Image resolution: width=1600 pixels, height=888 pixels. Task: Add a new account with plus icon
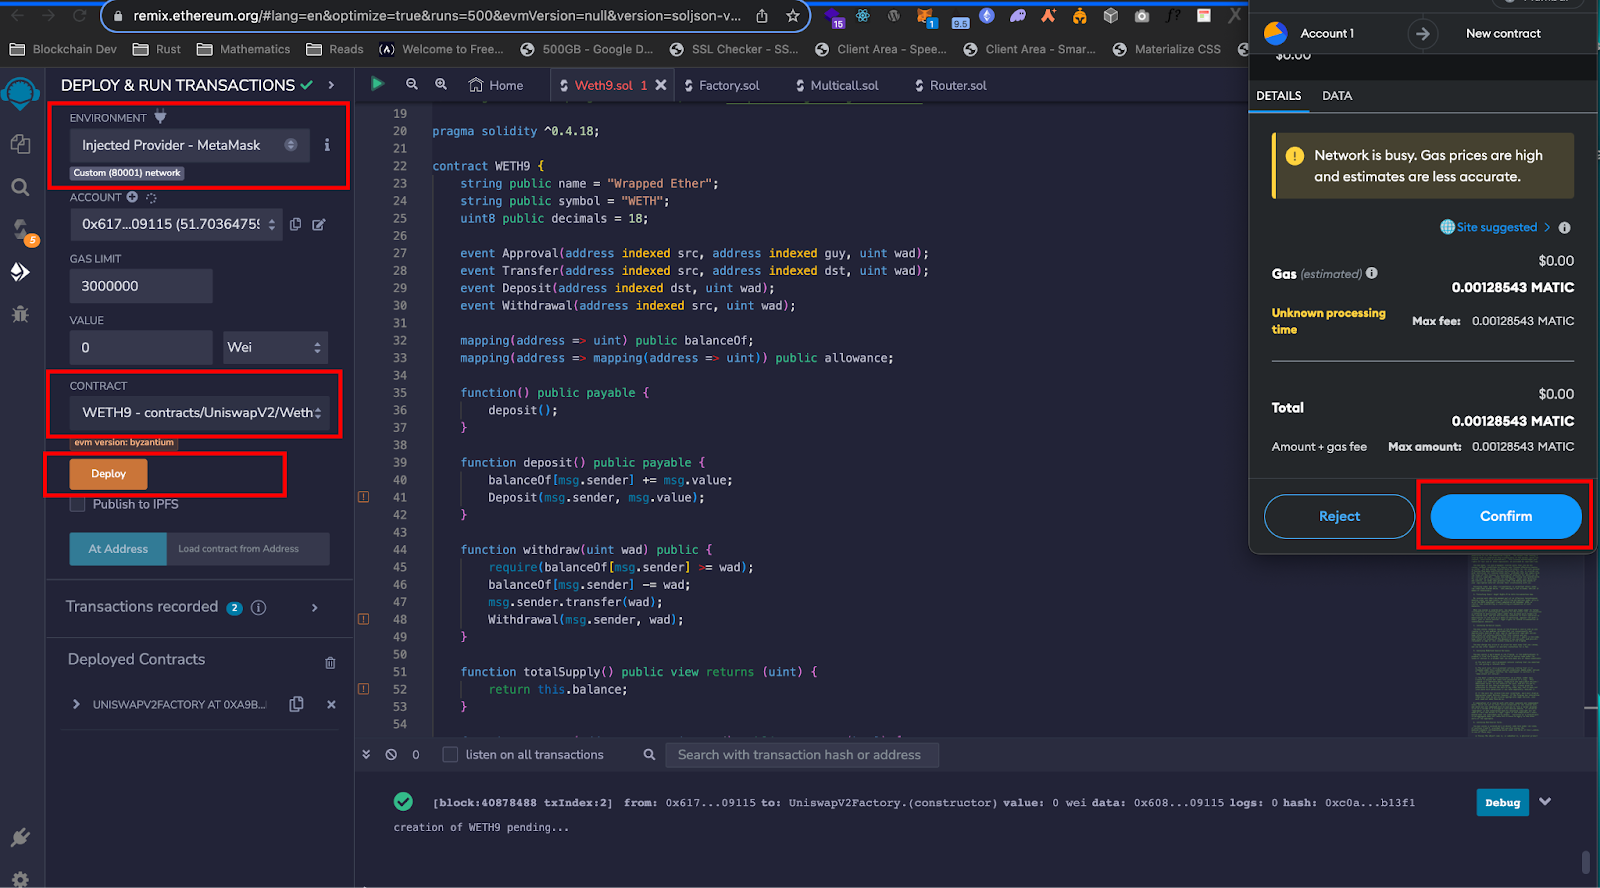click(132, 197)
